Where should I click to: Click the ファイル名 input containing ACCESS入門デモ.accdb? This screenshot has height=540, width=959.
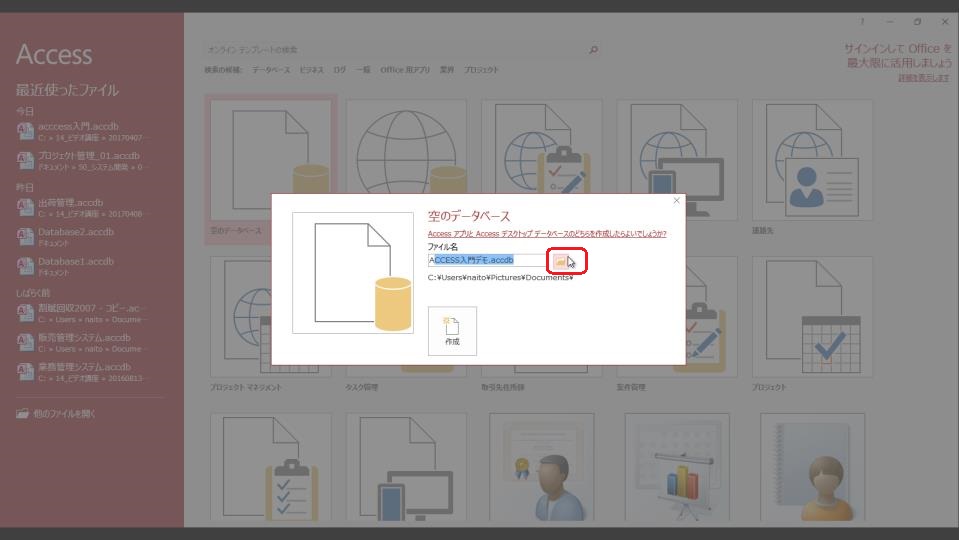pyautogui.click(x=486, y=261)
